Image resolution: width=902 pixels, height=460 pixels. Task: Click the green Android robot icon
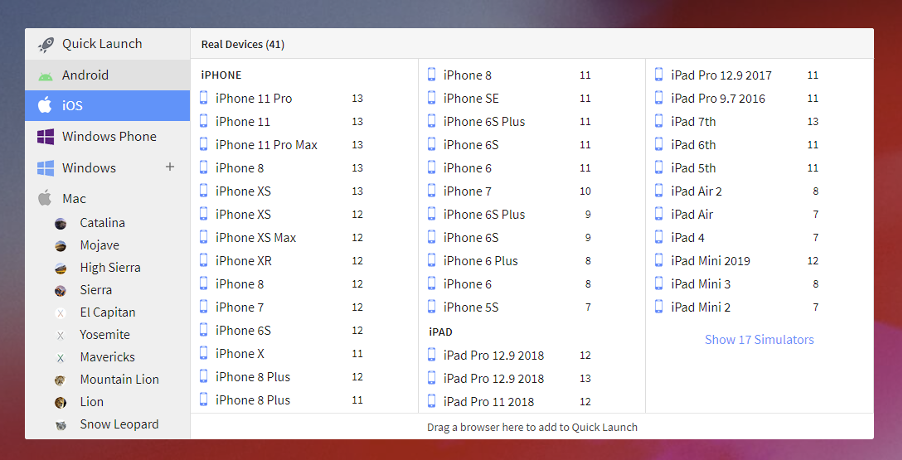coord(45,76)
